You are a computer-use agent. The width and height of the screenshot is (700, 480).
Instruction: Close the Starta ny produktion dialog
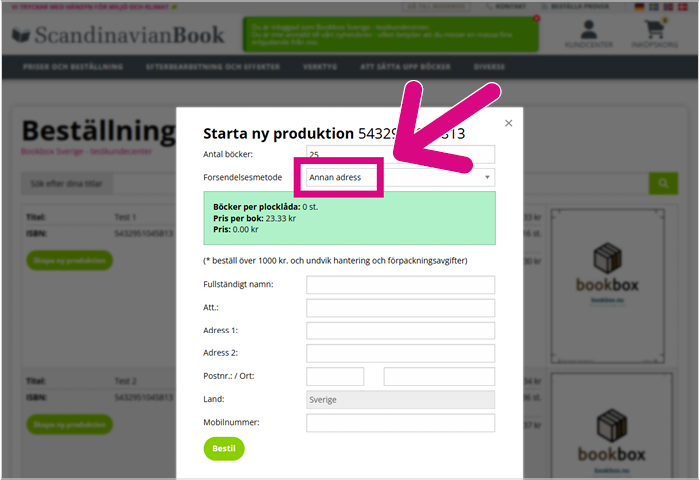click(508, 123)
